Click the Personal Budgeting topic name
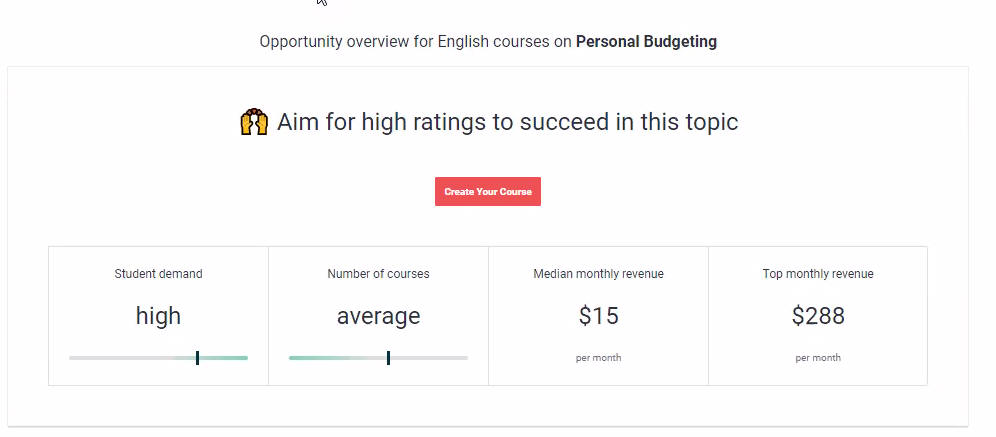This screenshot has height=437, width=996. (x=647, y=42)
